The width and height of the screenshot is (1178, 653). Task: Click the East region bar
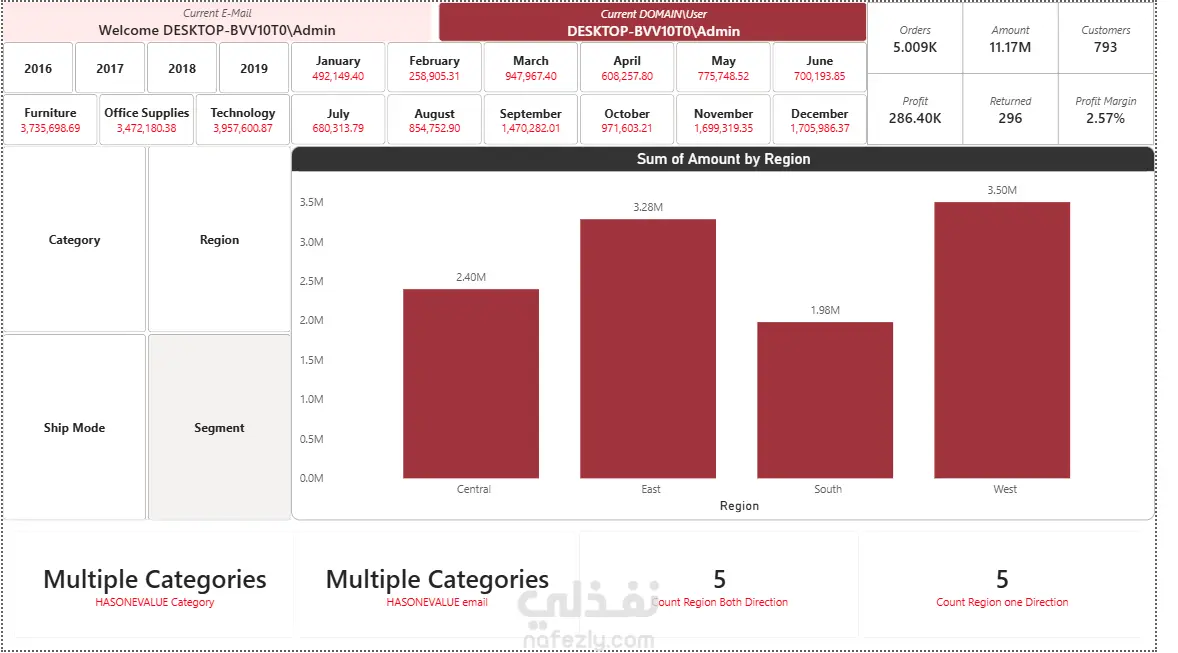click(648, 349)
